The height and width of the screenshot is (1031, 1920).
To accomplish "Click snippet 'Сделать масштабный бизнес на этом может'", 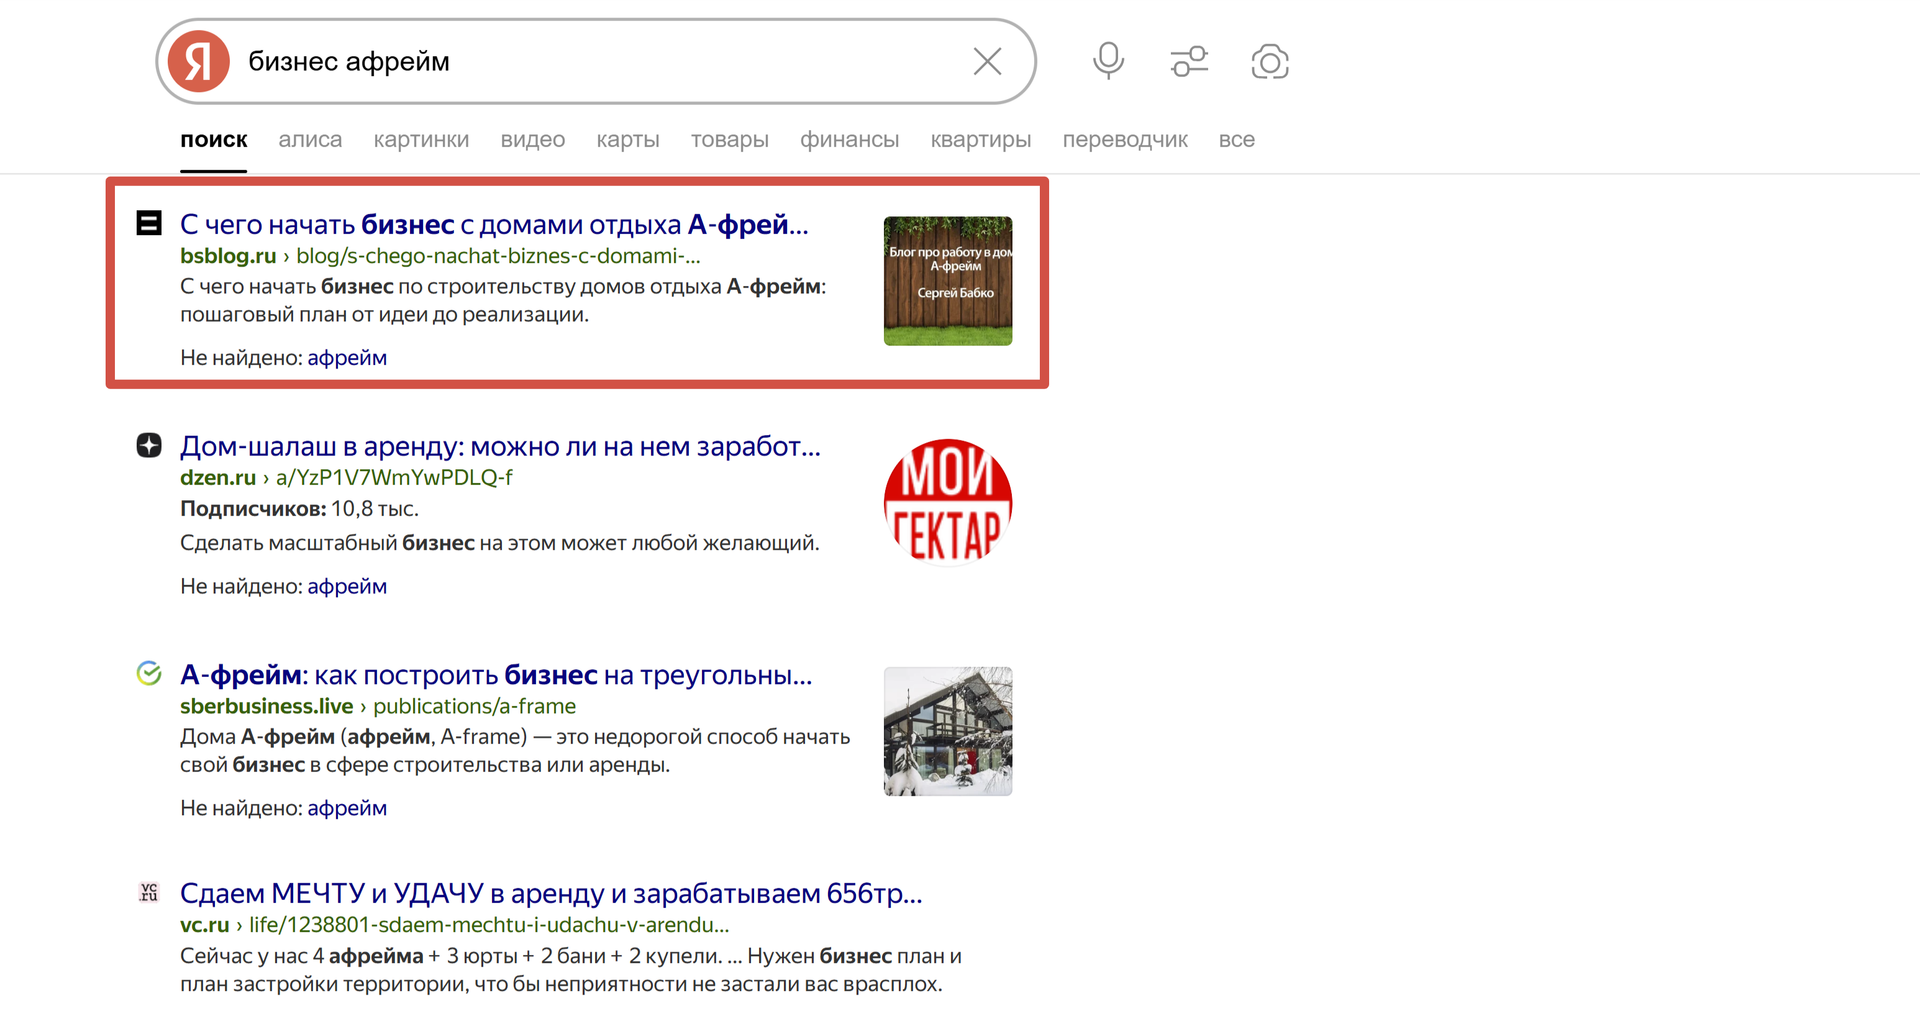I will [x=499, y=543].
